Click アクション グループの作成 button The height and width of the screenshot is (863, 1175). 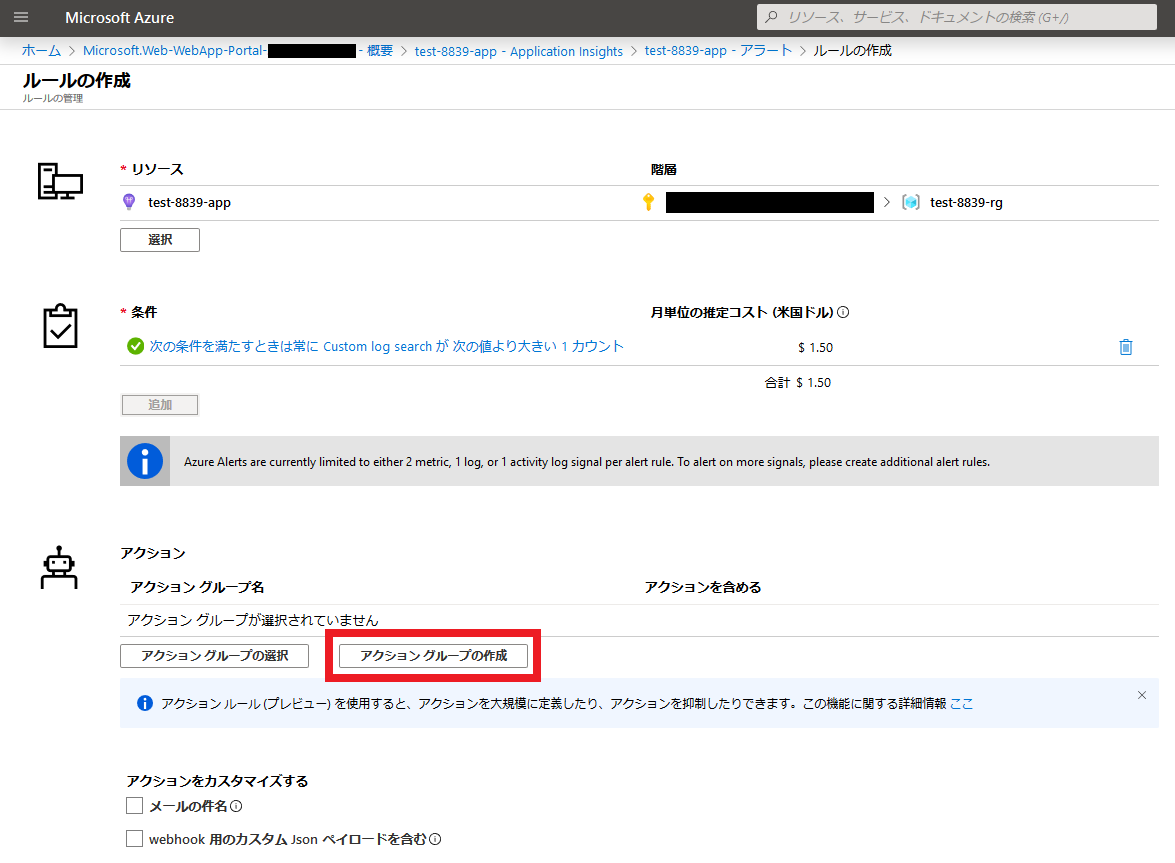pos(433,655)
